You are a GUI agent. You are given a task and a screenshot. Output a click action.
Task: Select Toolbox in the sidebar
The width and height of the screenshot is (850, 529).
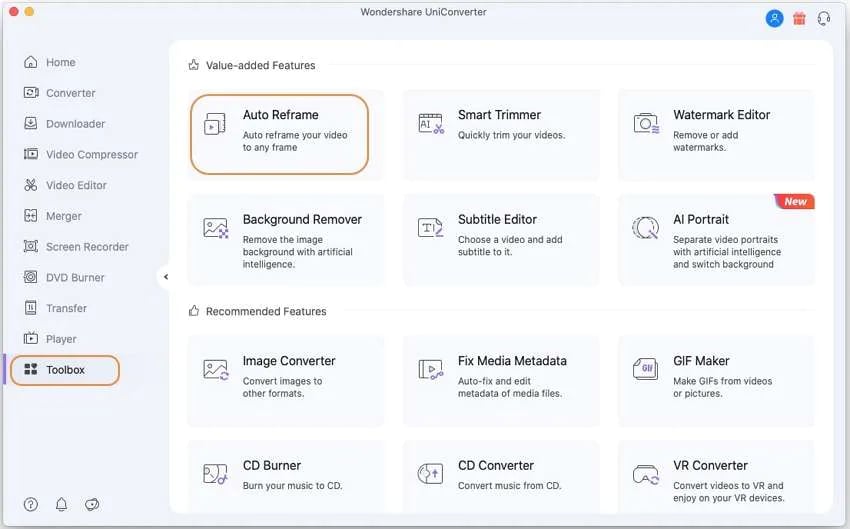tap(65, 370)
